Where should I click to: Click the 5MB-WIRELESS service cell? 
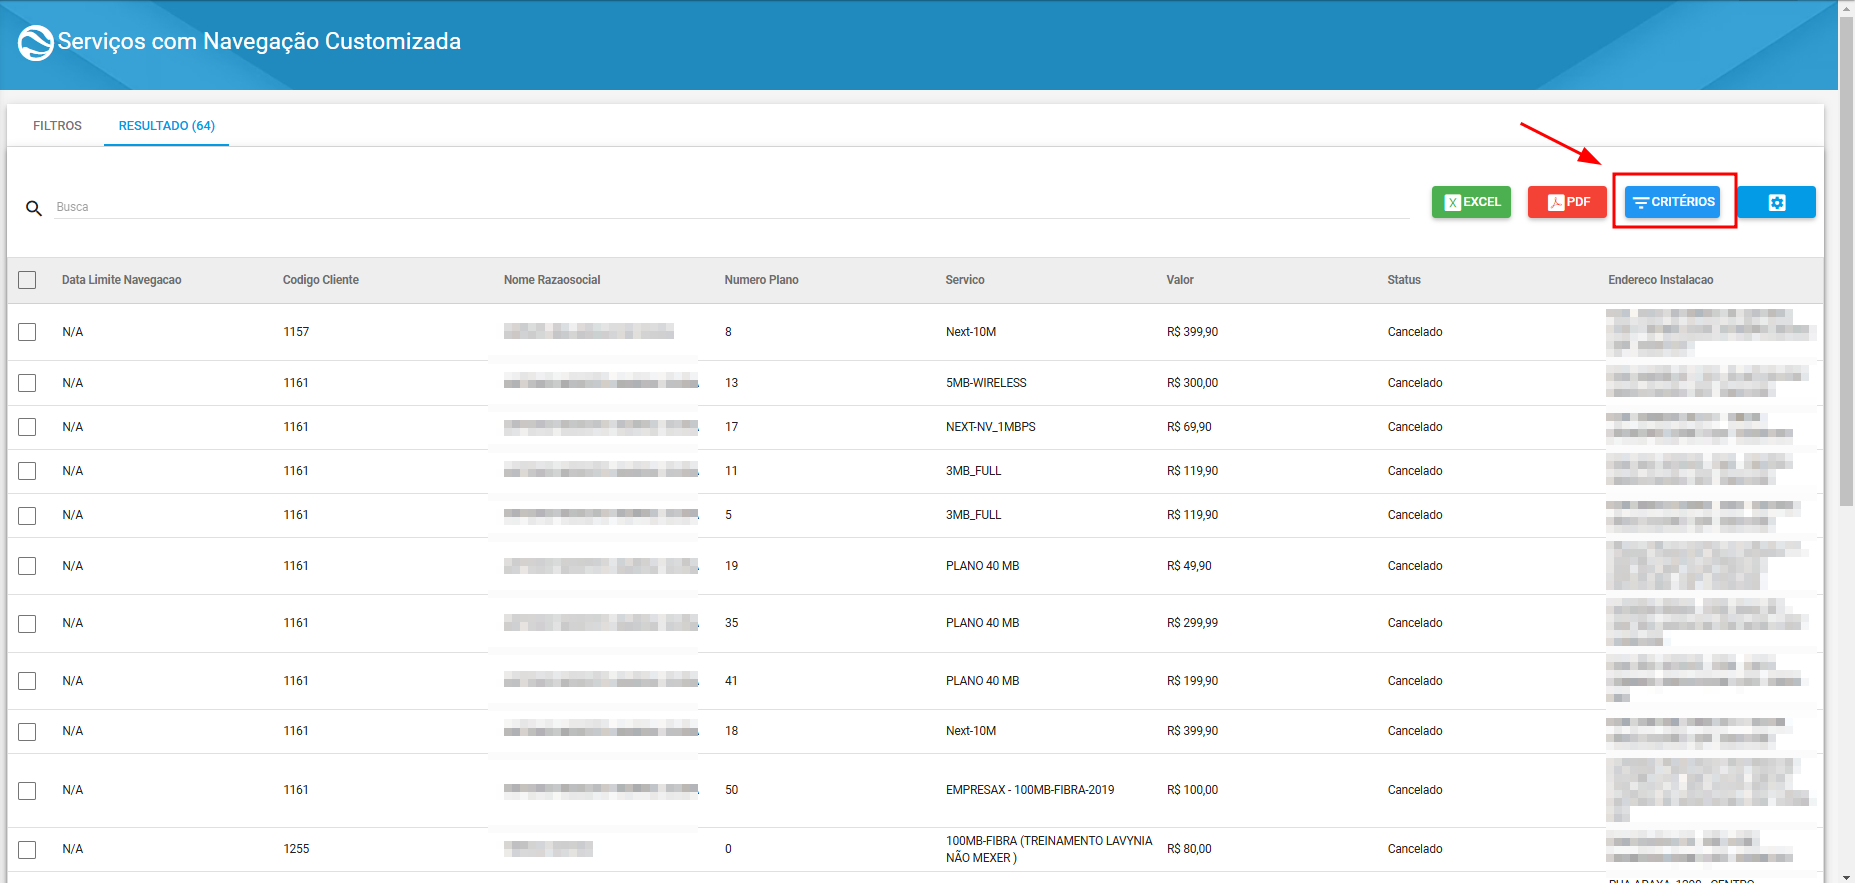click(986, 383)
